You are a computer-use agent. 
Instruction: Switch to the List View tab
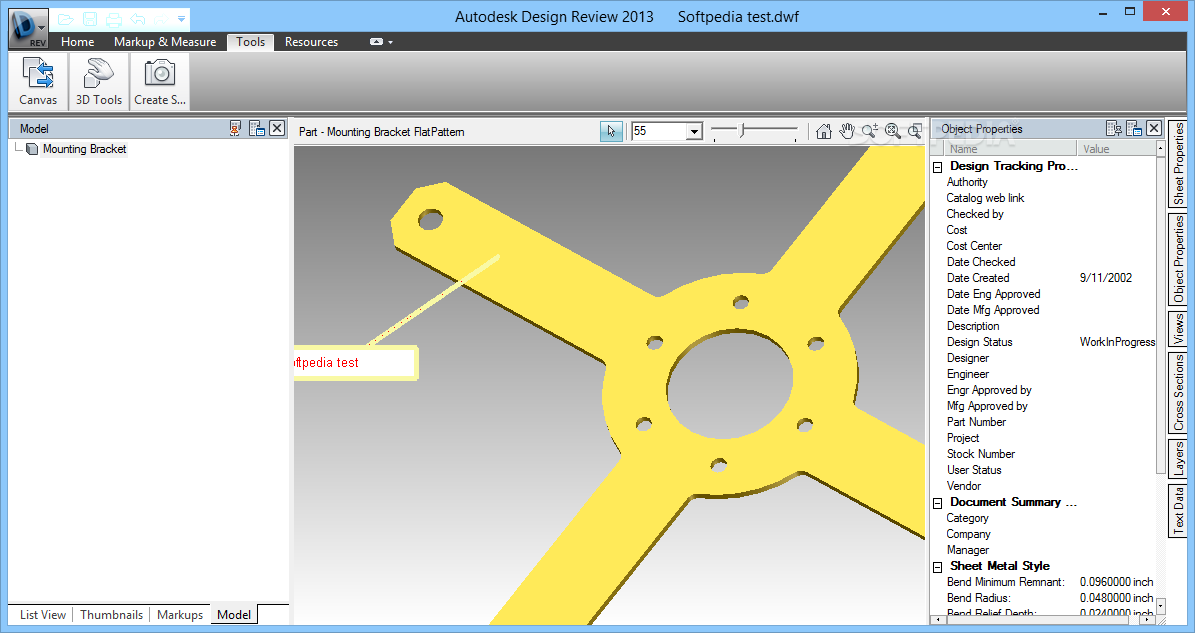click(43, 615)
